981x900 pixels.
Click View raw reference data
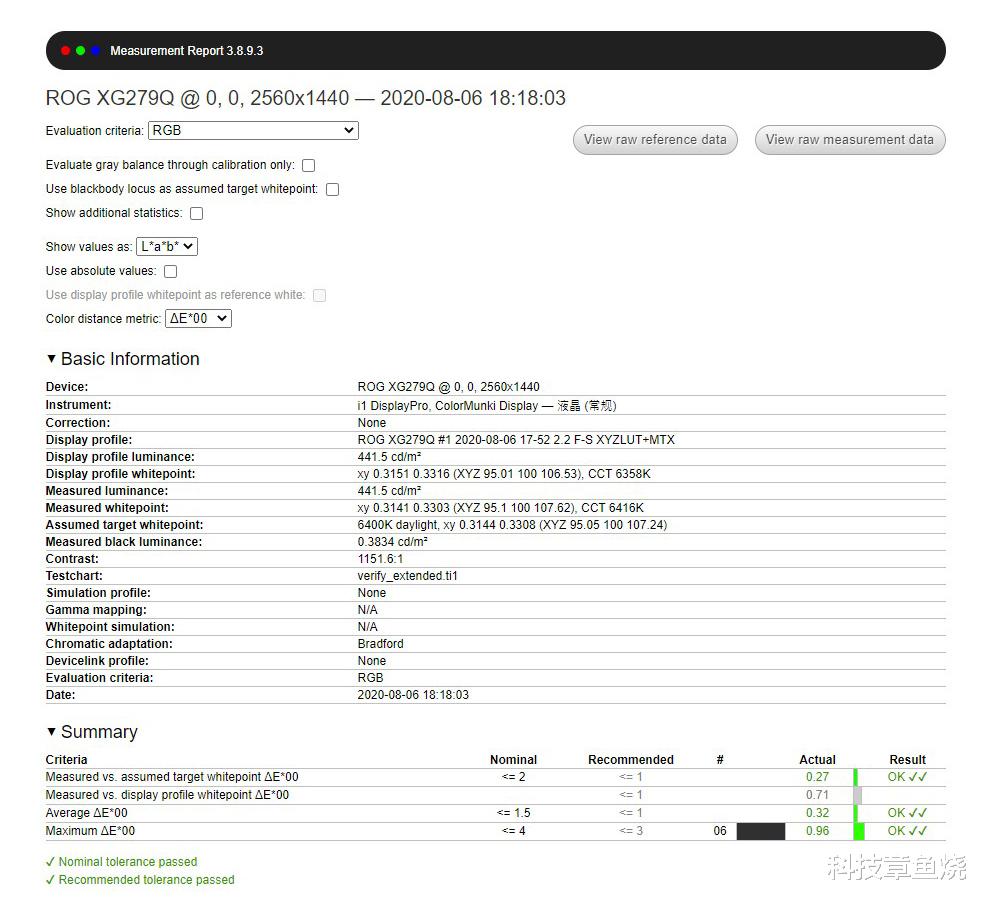pyautogui.click(x=654, y=140)
